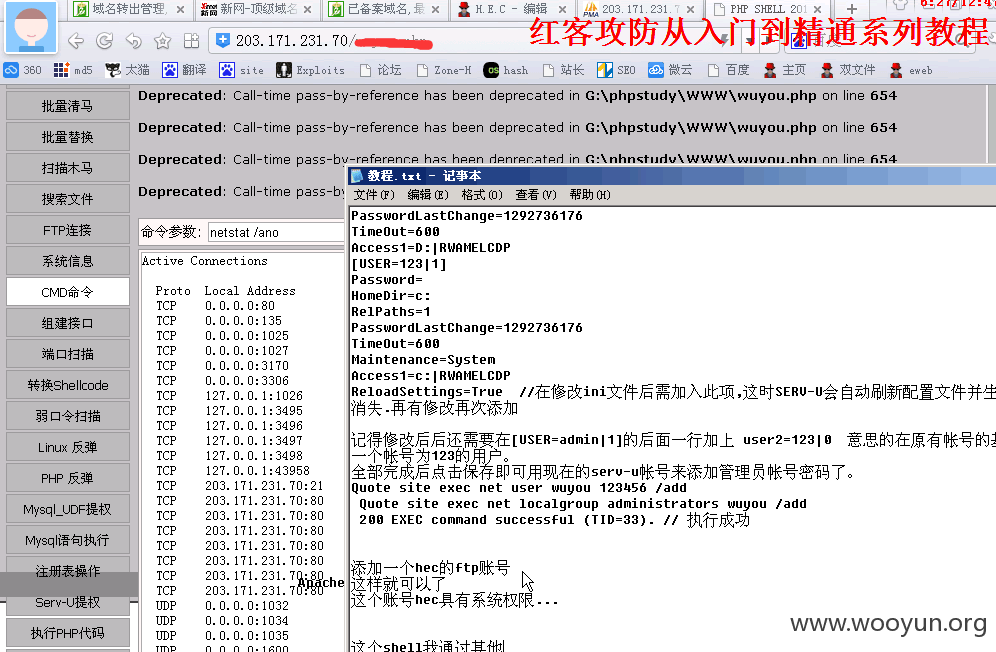Viewport: 996px width, 652px height.
Task: Open a new browser tab with plus
Action: tap(852, 9)
